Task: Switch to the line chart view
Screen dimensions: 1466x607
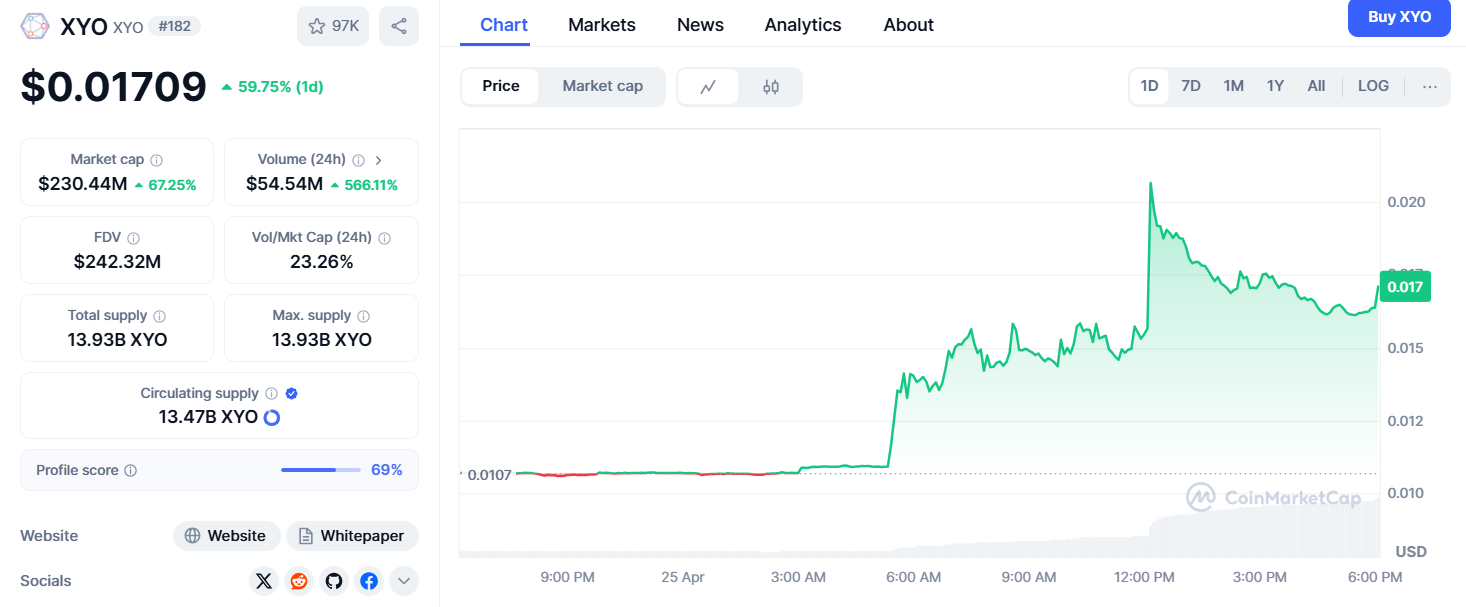Action: pos(708,87)
